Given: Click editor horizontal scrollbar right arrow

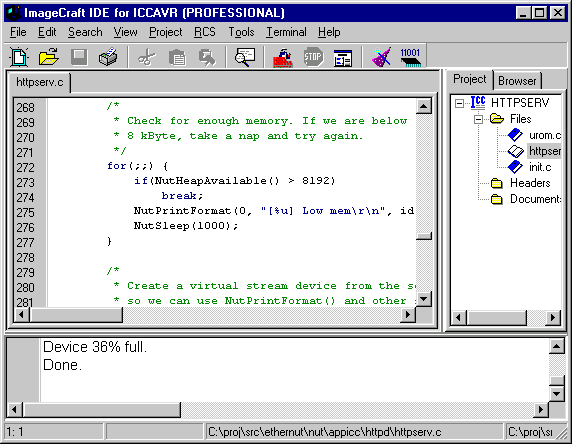Looking at the screenshot, I should [408, 314].
